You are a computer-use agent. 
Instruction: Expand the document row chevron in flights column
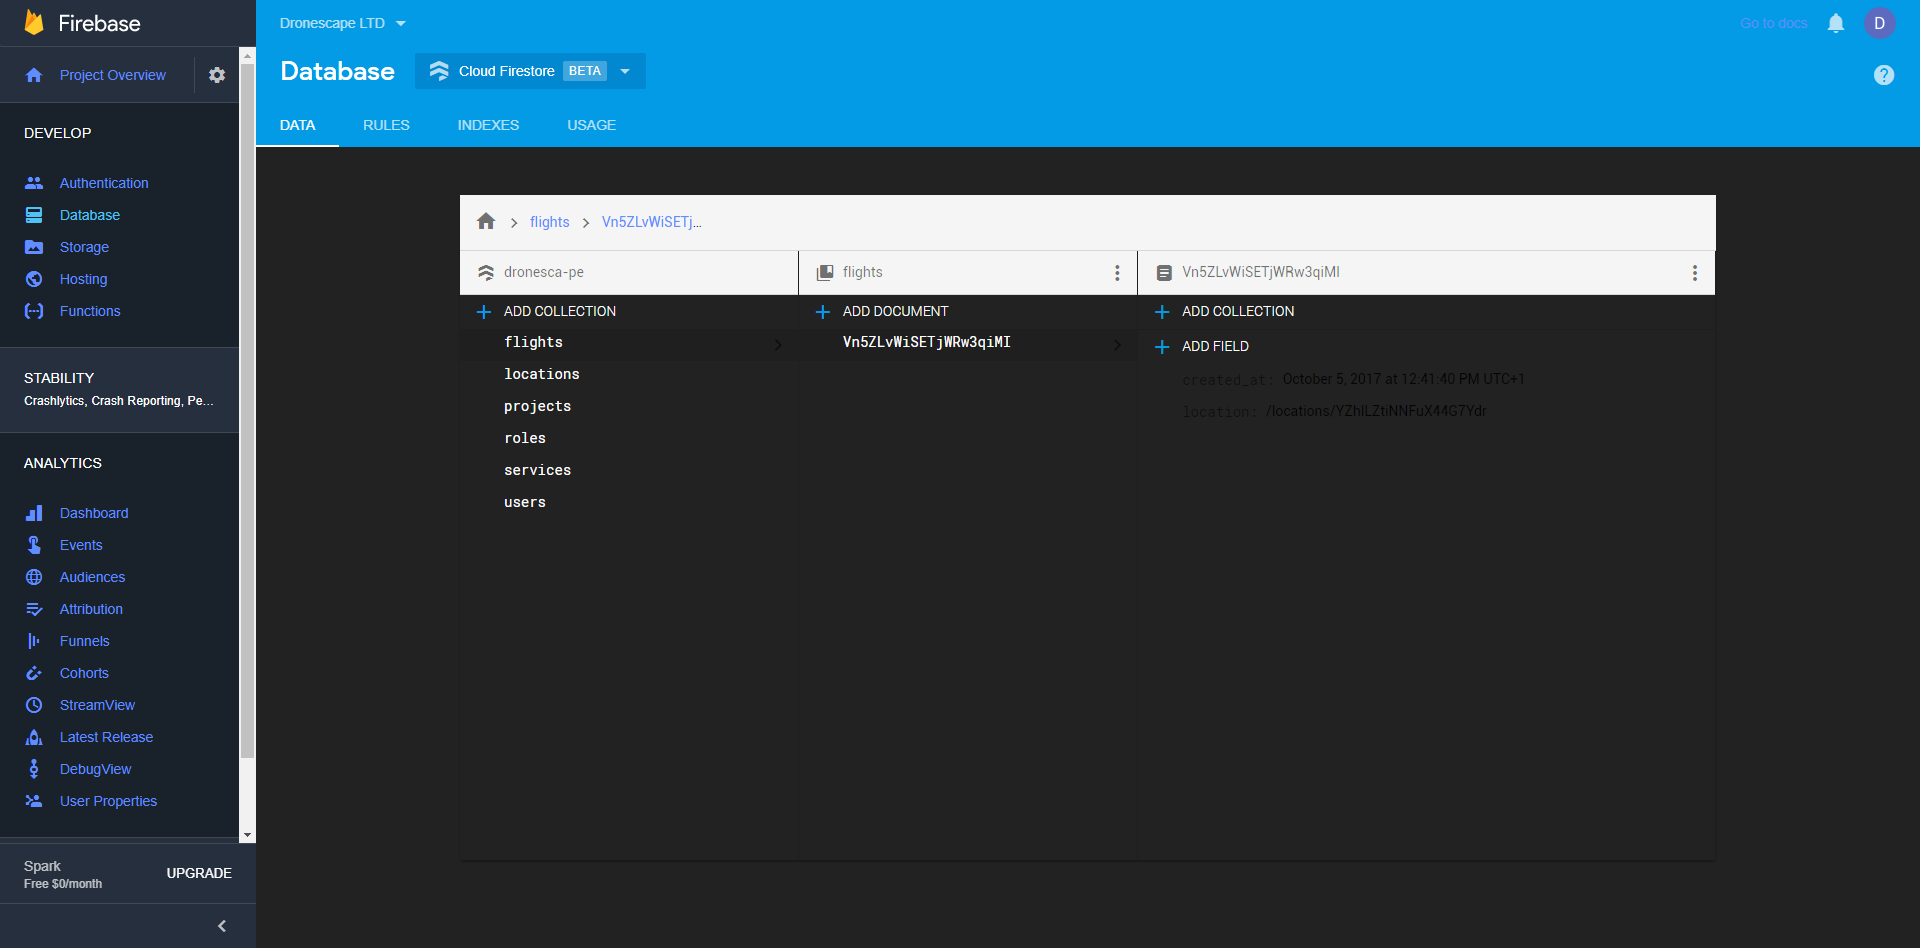[x=1117, y=344]
